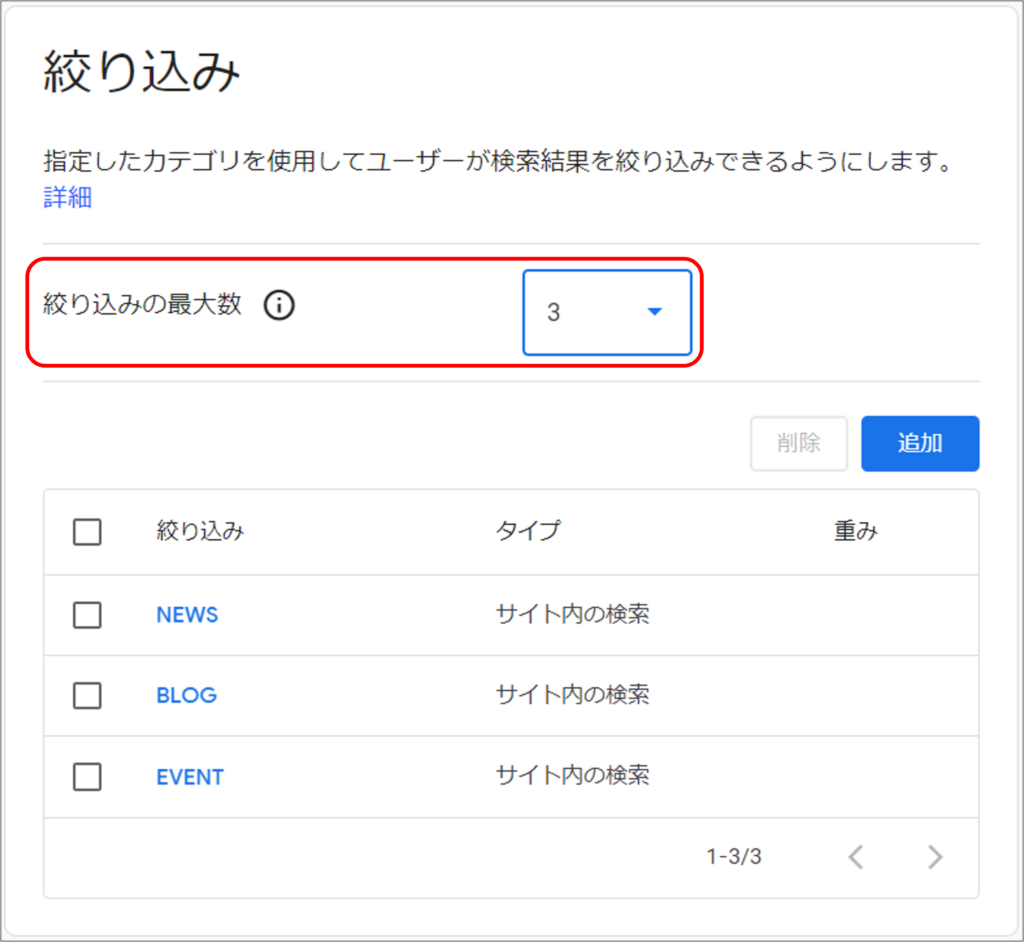Click the 絞り込み column header

(200, 532)
